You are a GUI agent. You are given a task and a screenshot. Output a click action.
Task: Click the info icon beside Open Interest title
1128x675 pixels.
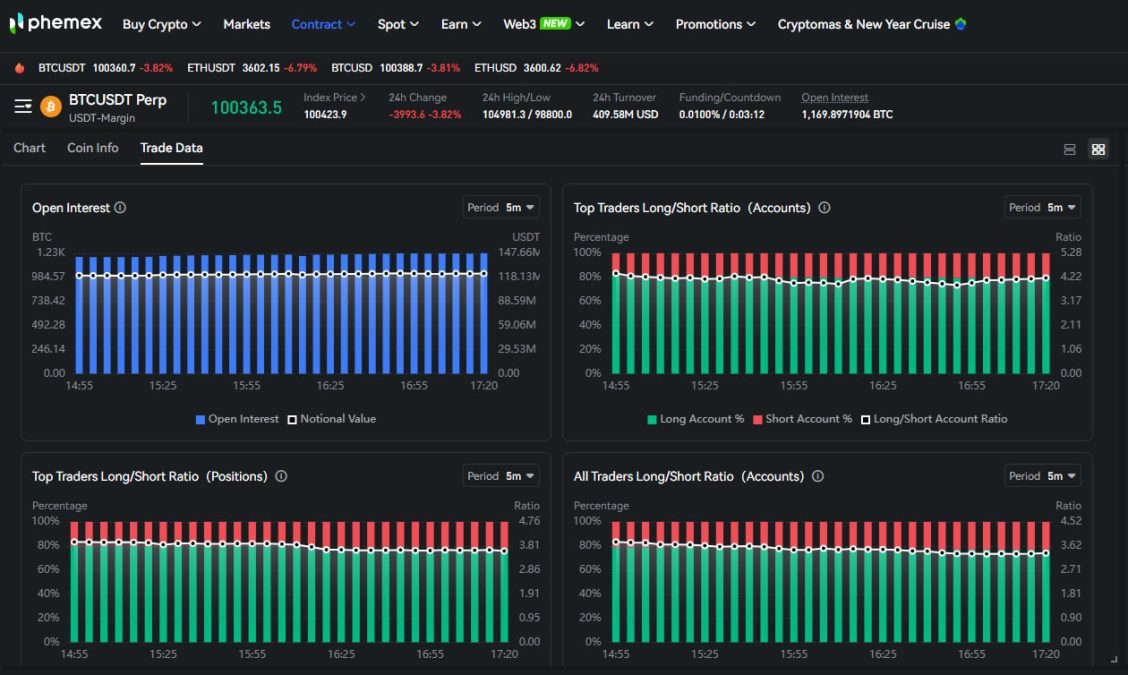click(x=120, y=208)
